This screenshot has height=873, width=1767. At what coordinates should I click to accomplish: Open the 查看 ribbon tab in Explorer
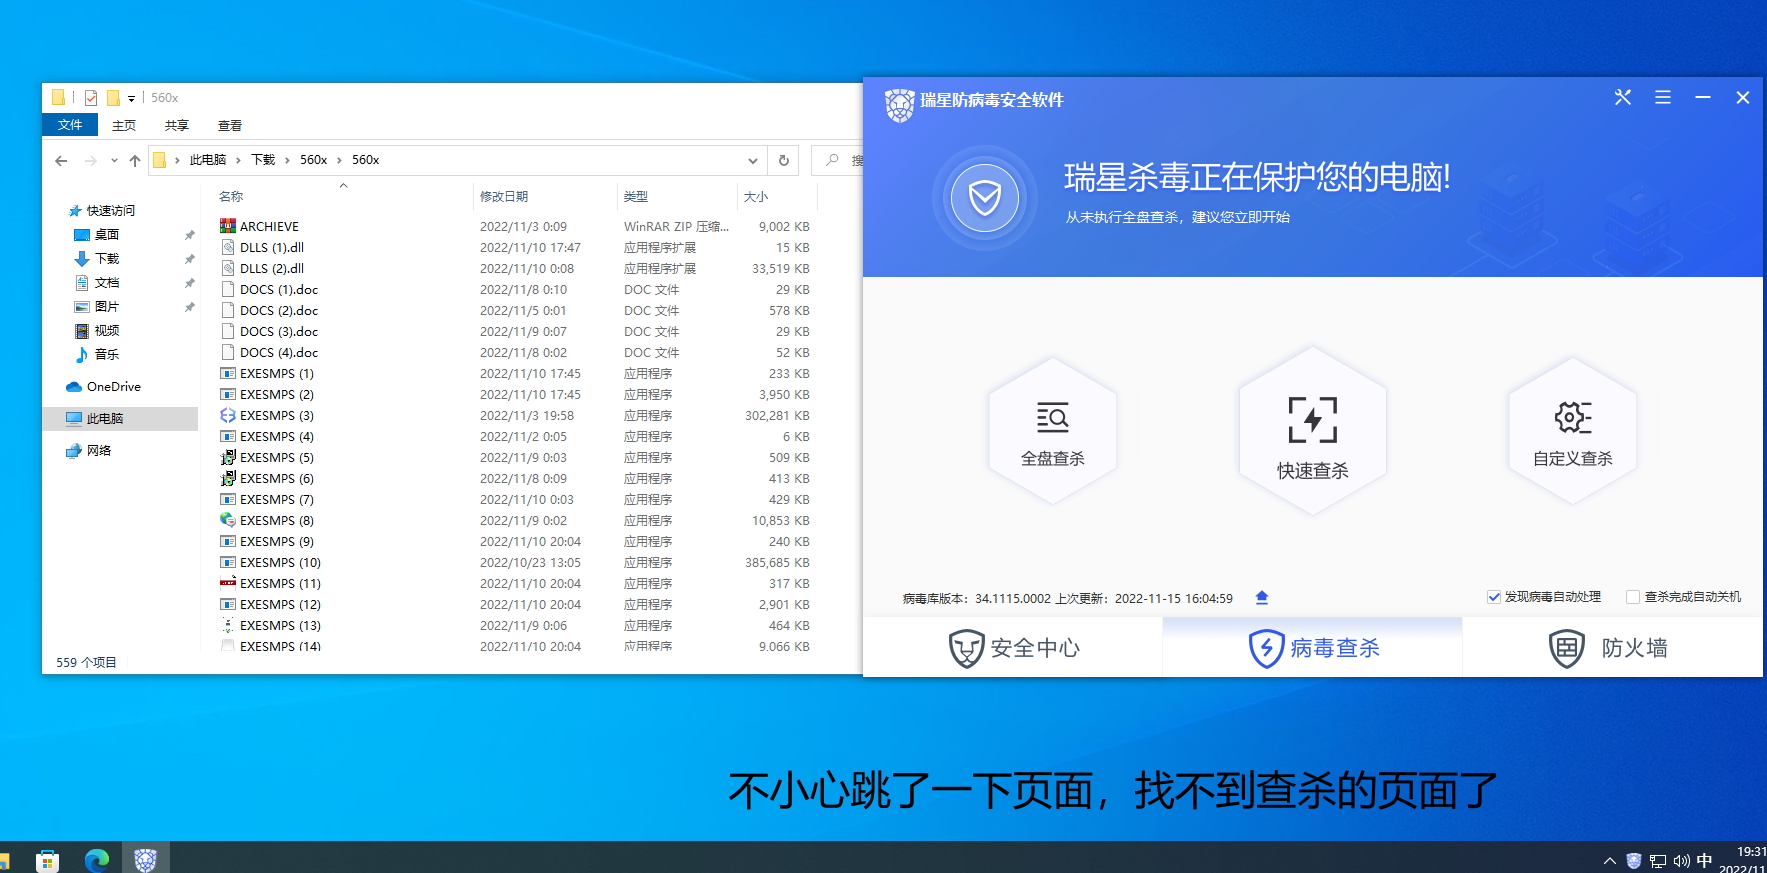[x=230, y=125]
